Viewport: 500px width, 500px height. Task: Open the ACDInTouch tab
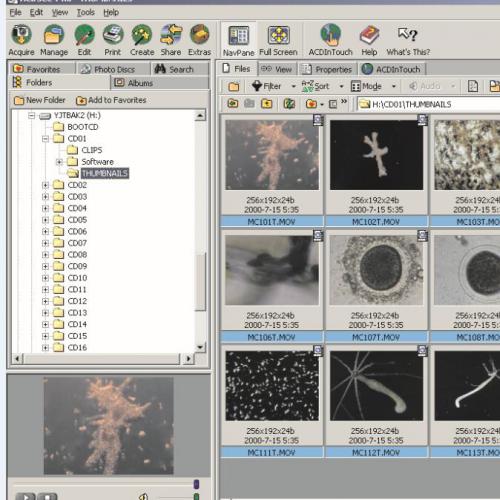click(392, 69)
